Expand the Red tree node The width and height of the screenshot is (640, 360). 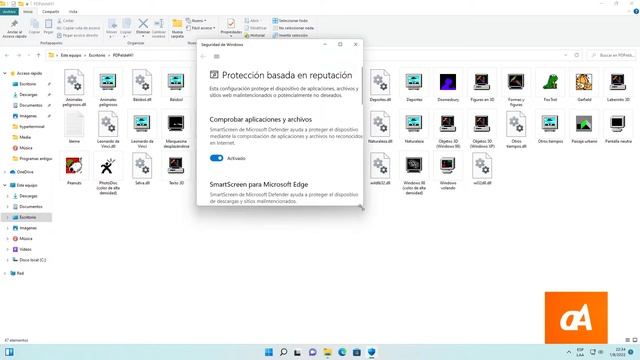5,273
